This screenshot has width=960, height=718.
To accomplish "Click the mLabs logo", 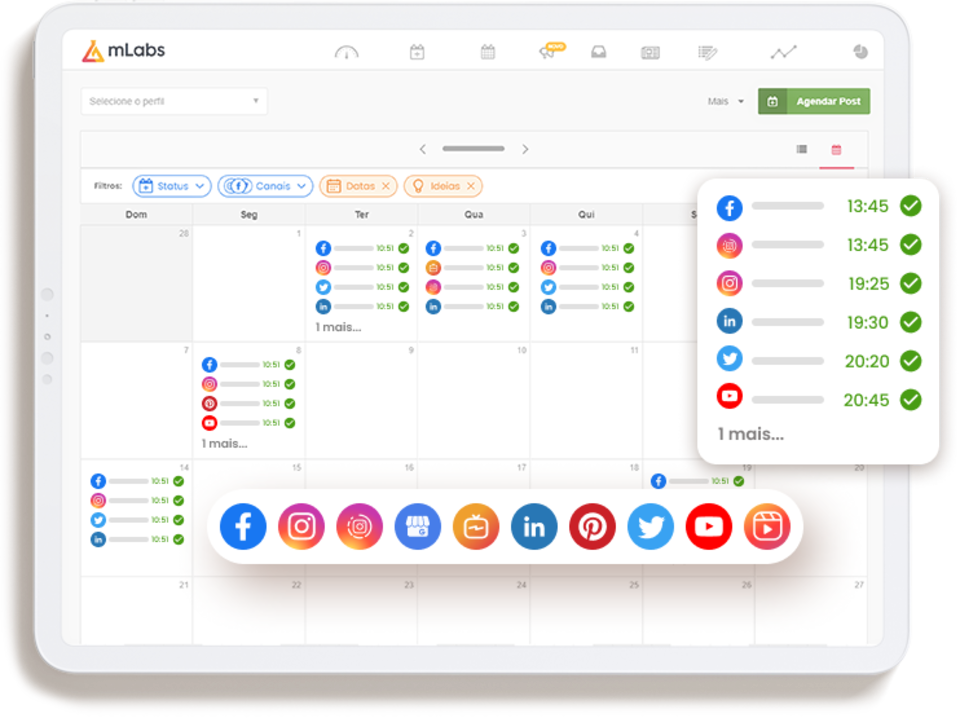I will [x=124, y=51].
